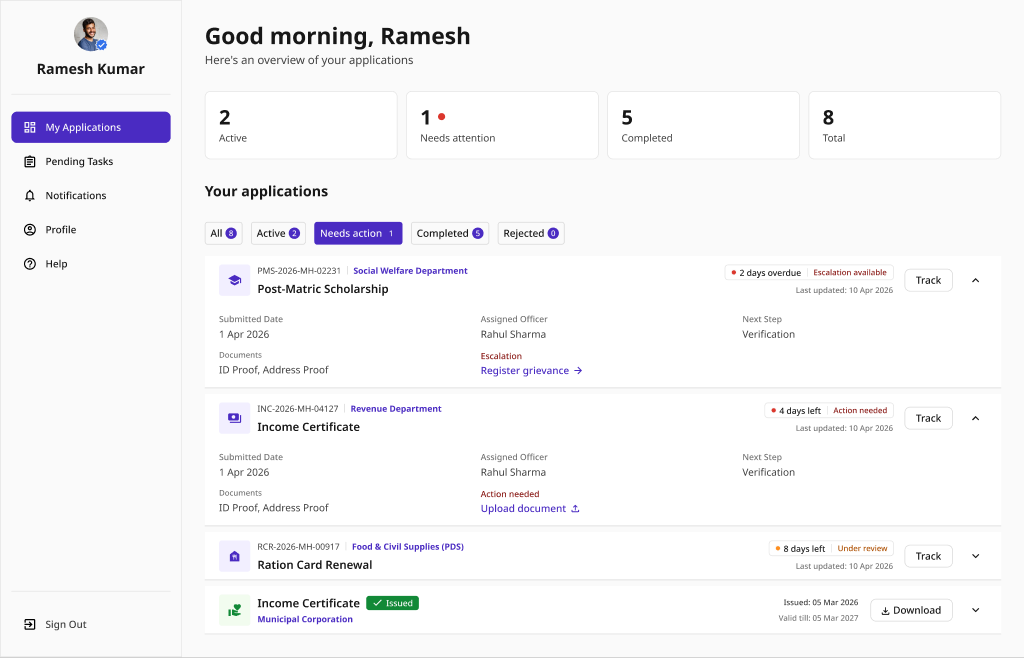Open the Notifications page
Viewport: 1024px width, 658px height.
point(91,195)
